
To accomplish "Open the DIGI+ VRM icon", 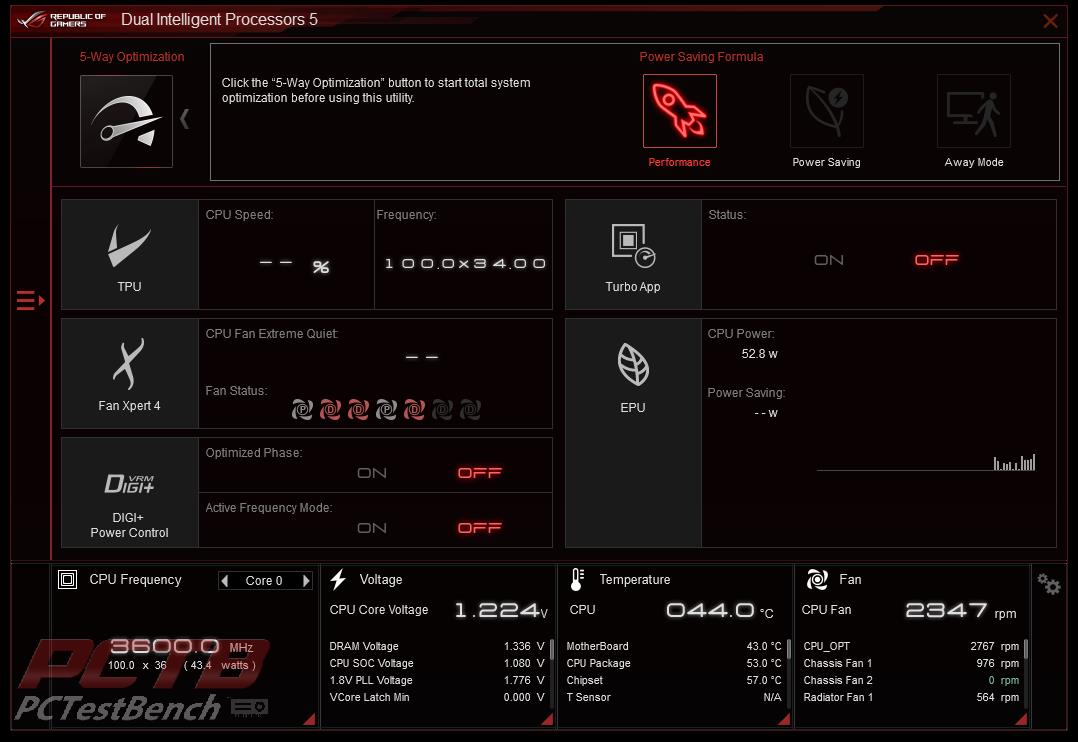I will pos(129,483).
